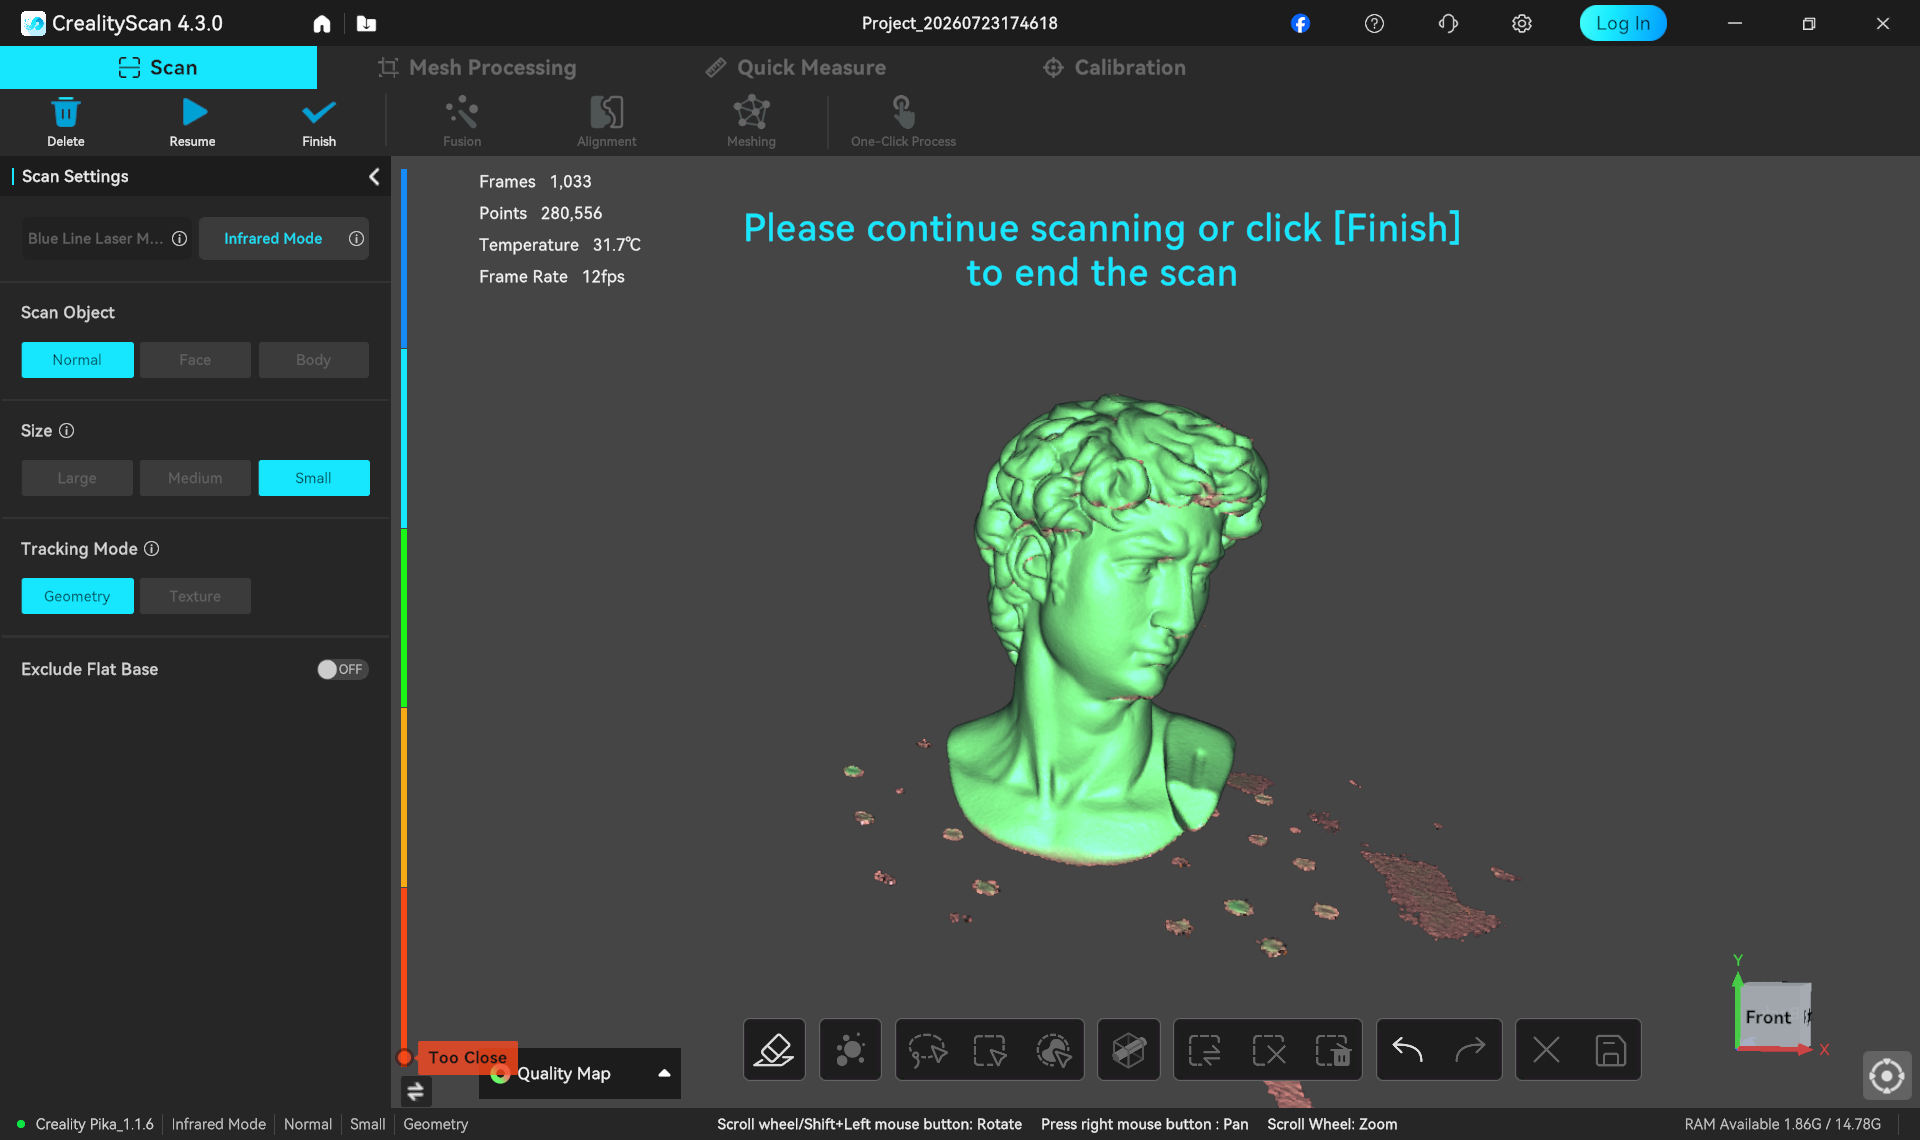Image resolution: width=1920 pixels, height=1140 pixels.
Task: Set Tracking Mode to Geometry
Action: pos(77,596)
